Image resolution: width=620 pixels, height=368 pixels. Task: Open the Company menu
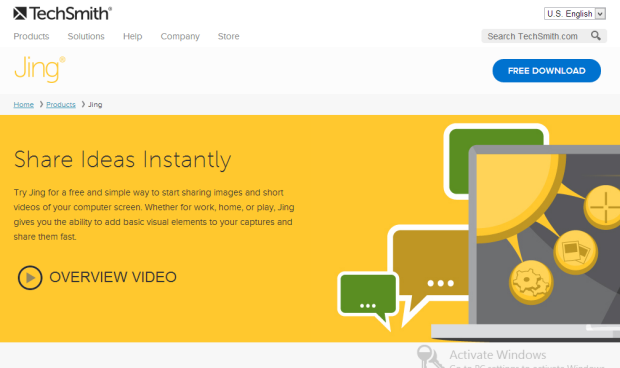pos(180,36)
